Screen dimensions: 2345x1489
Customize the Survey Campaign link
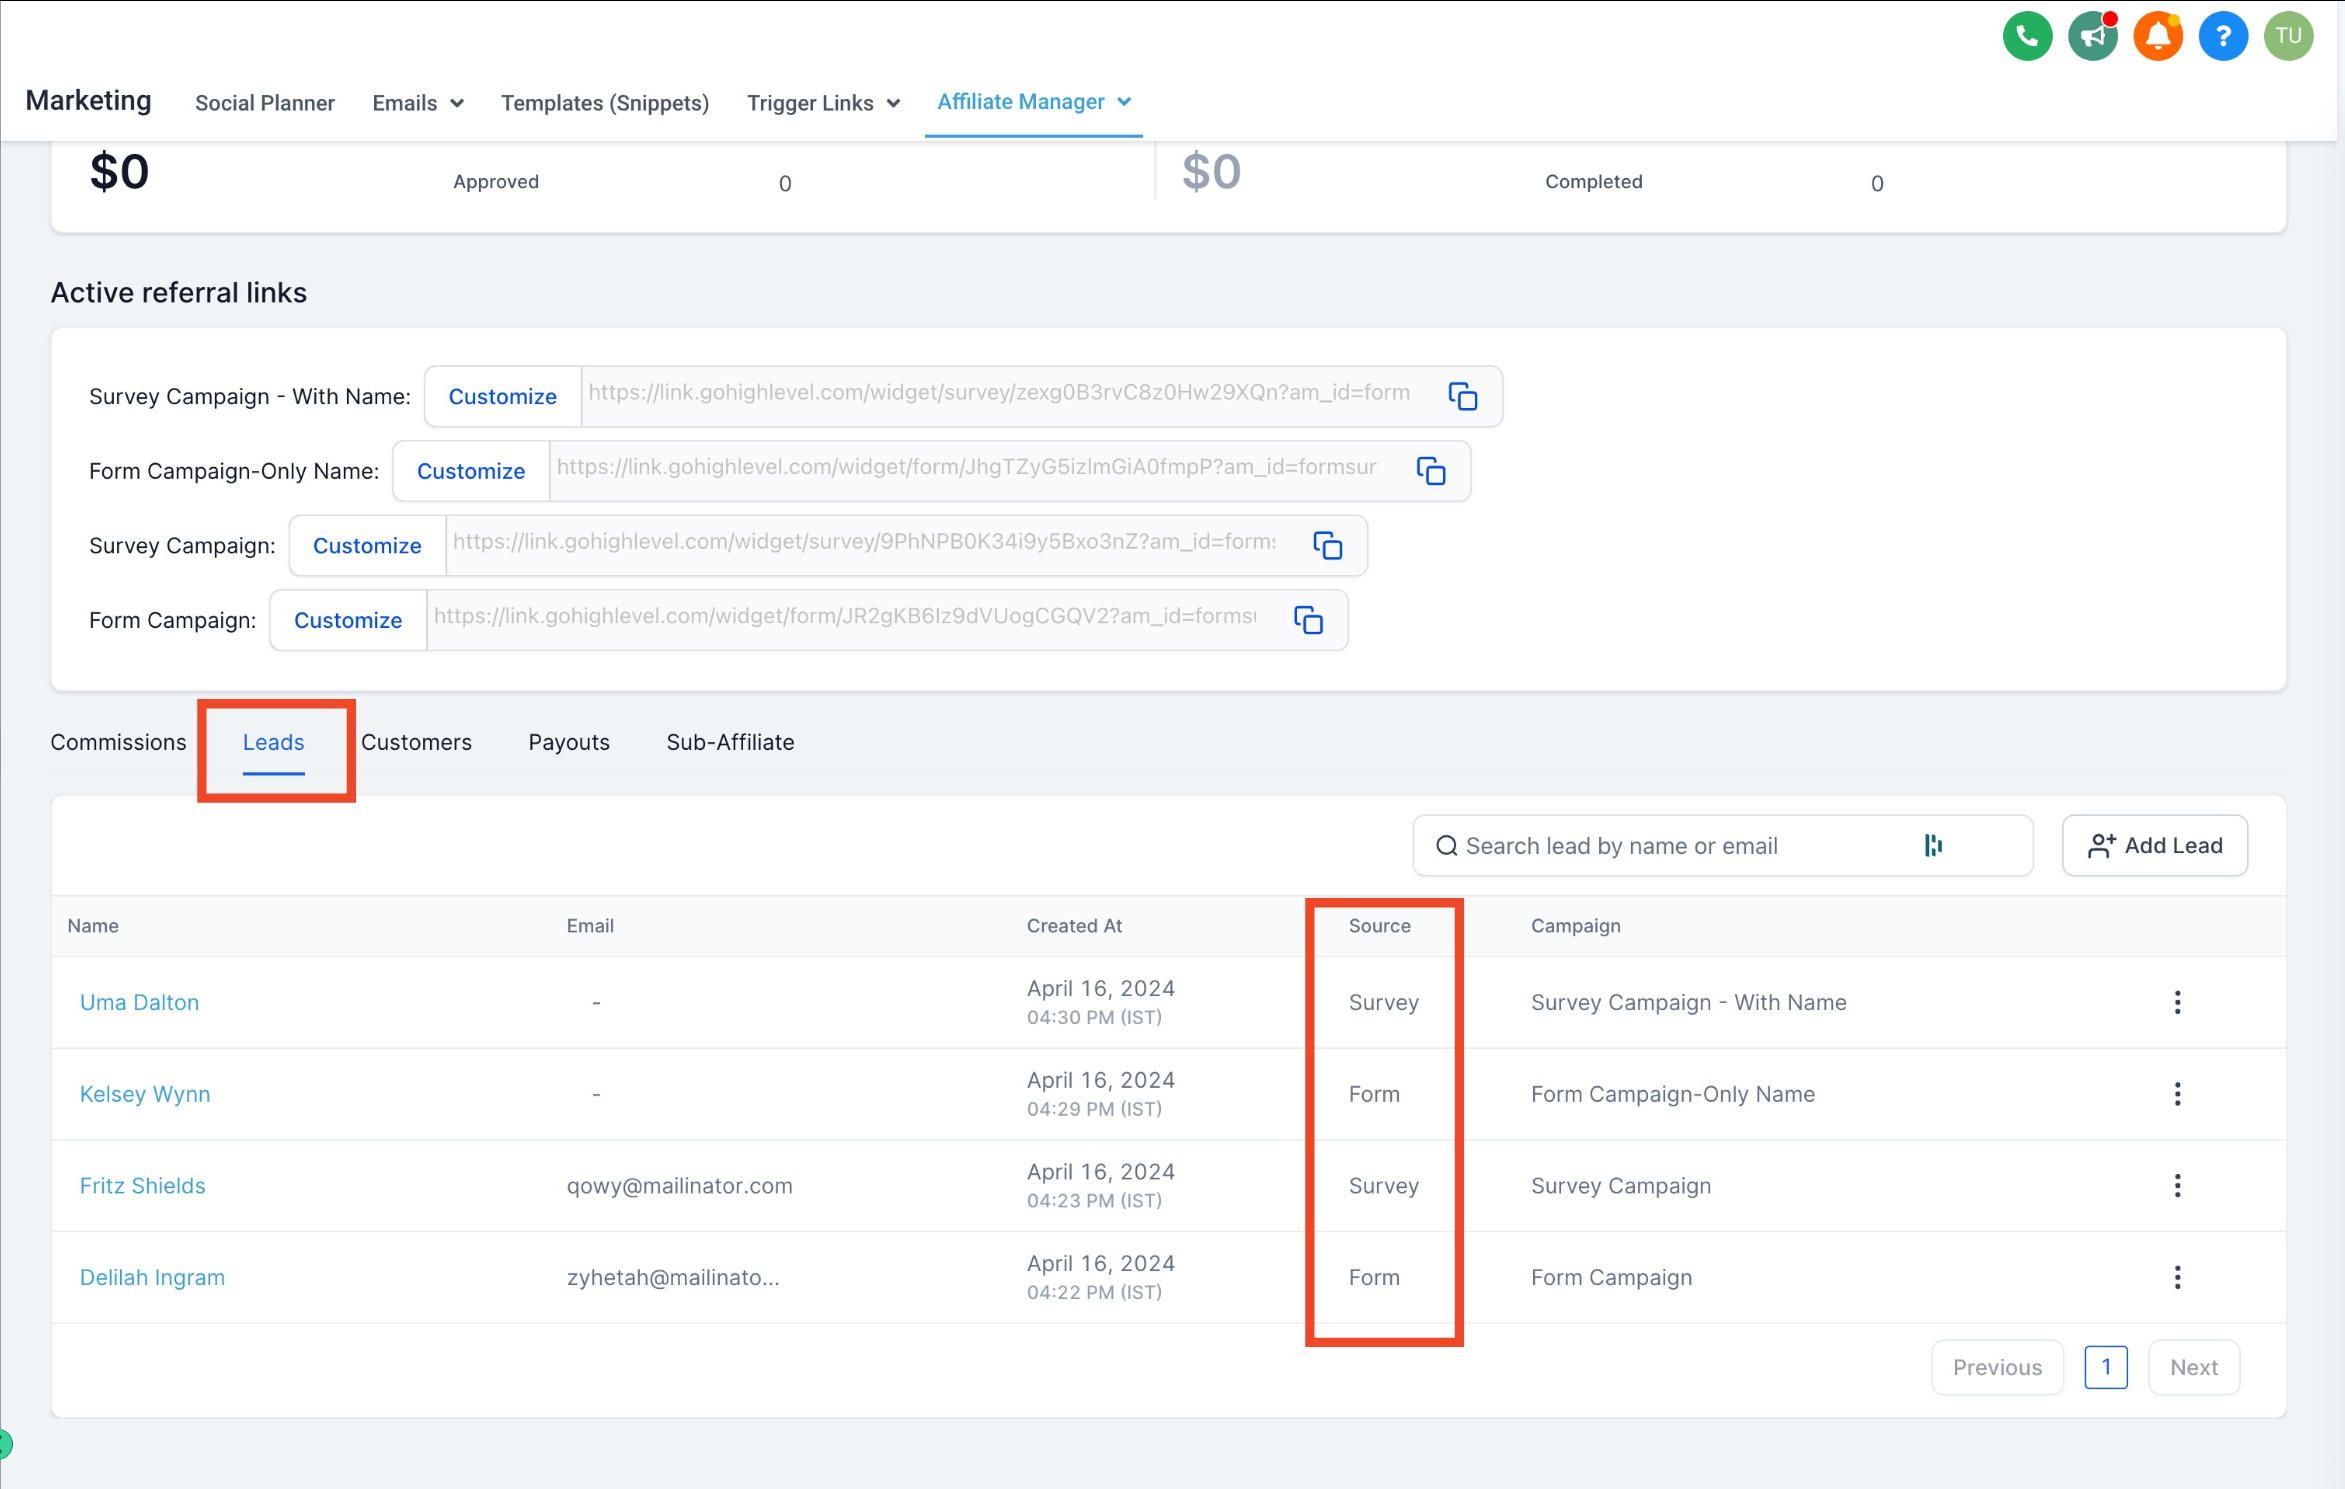tap(367, 545)
